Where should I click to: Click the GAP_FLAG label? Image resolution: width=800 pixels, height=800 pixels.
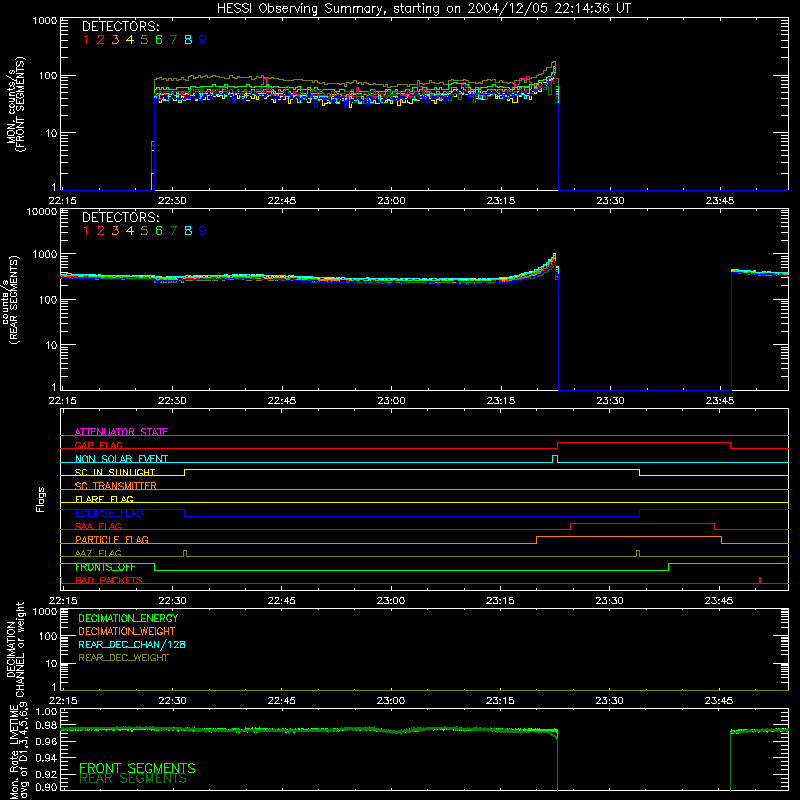click(98, 445)
